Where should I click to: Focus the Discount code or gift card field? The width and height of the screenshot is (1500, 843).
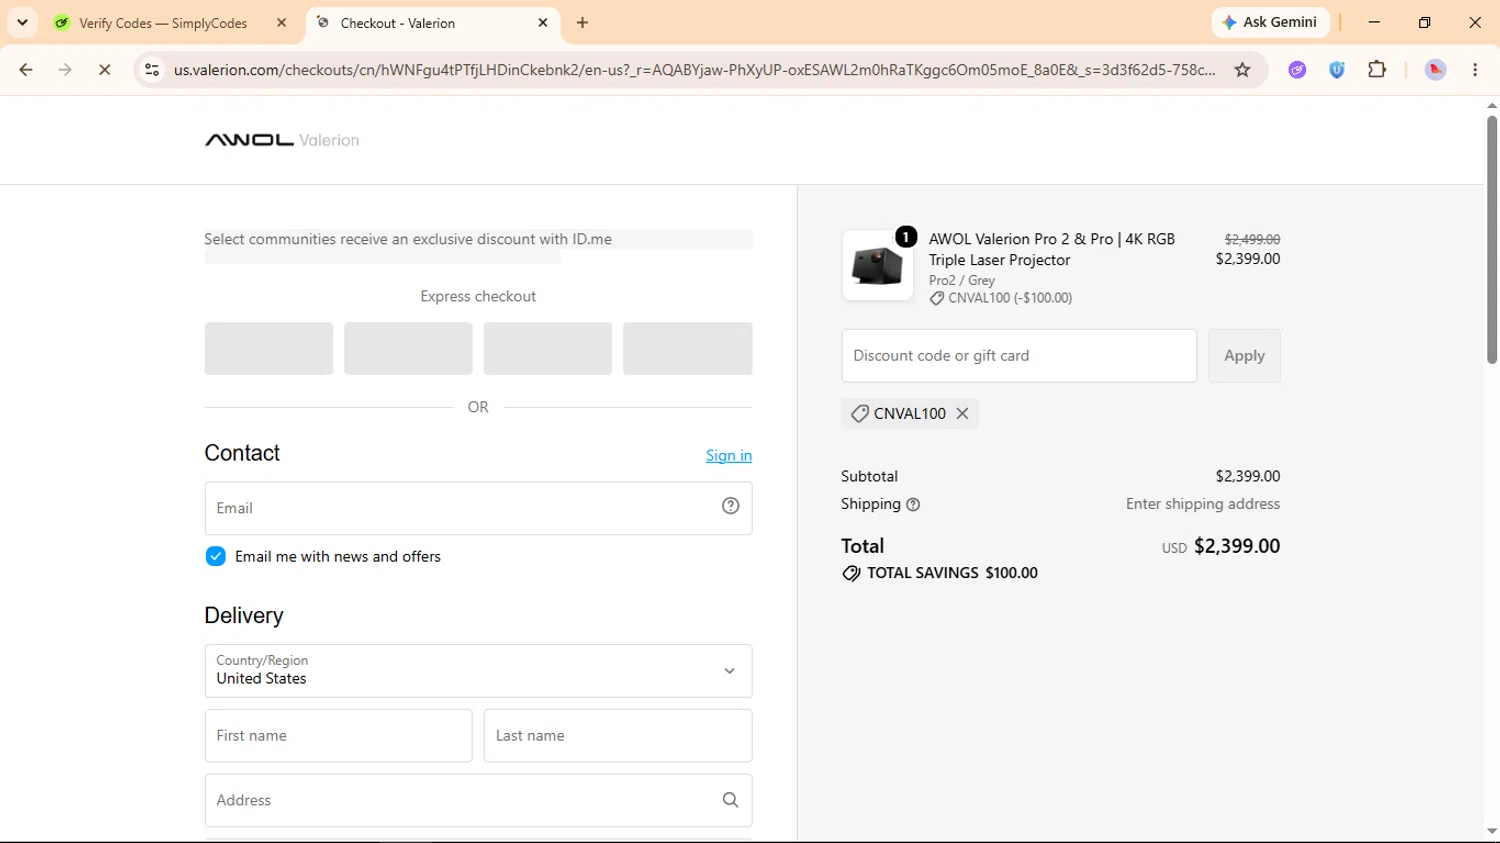pos(1019,356)
